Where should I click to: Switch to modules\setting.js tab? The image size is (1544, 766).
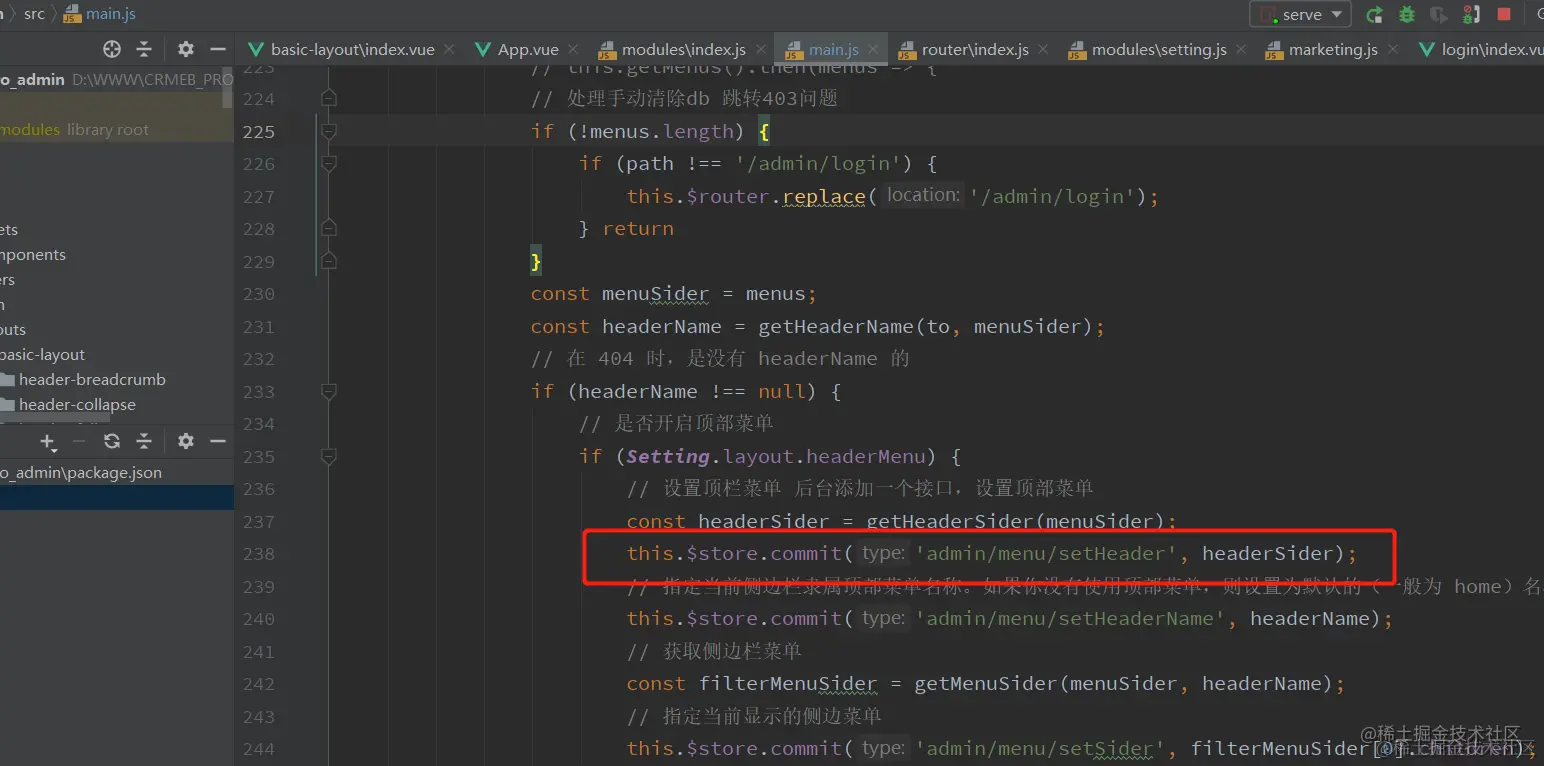pyautogui.click(x=1159, y=49)
